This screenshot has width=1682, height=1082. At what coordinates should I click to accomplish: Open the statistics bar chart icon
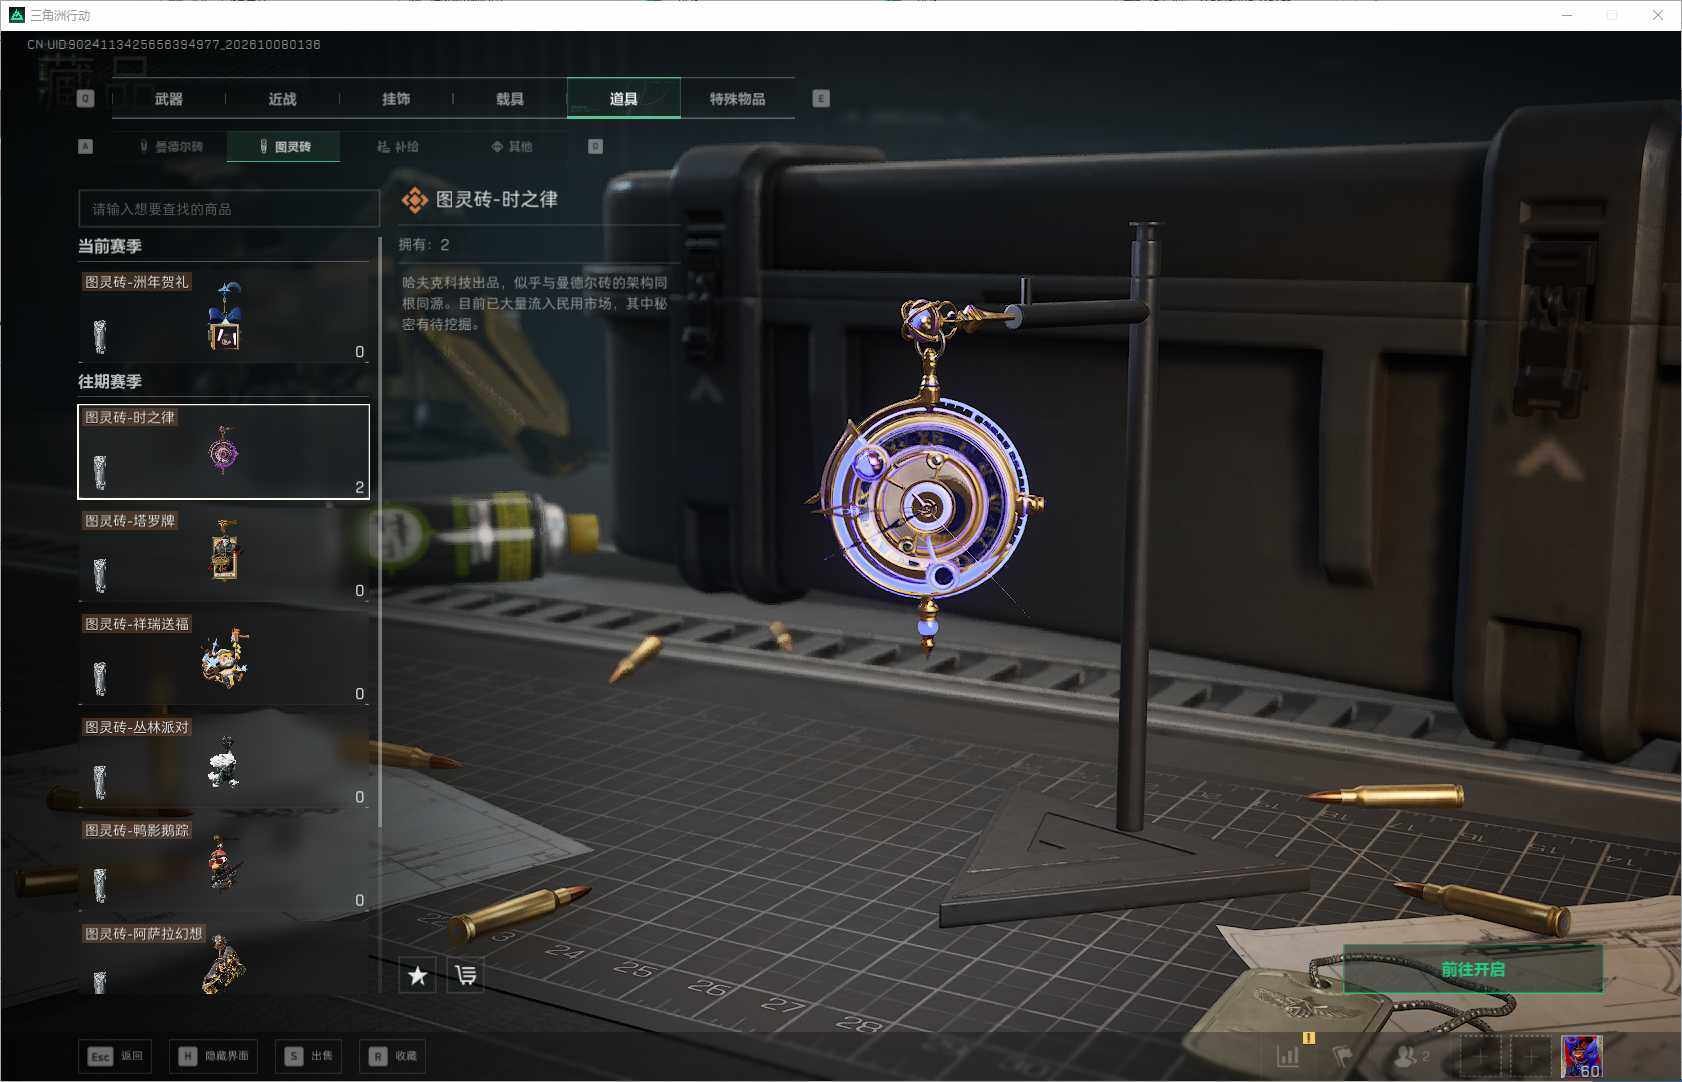click(1288, 1056)
